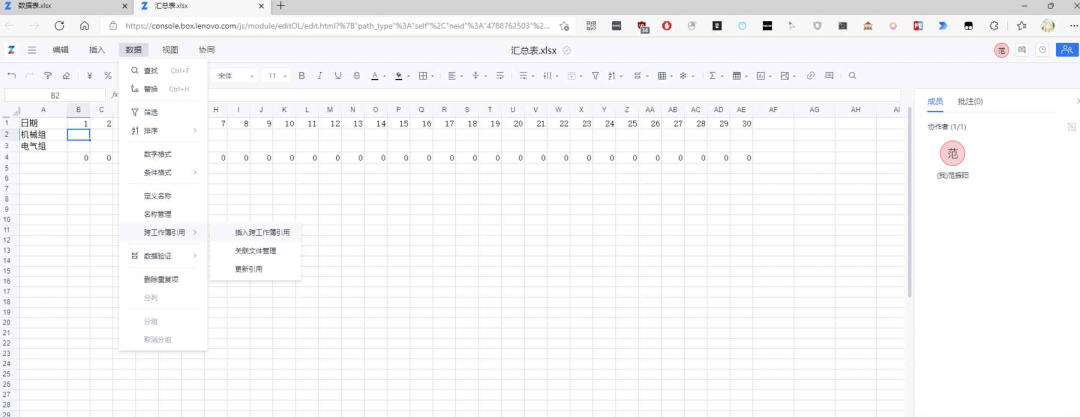
Task: Open the 协同 menu
Action: coord(206,50)
